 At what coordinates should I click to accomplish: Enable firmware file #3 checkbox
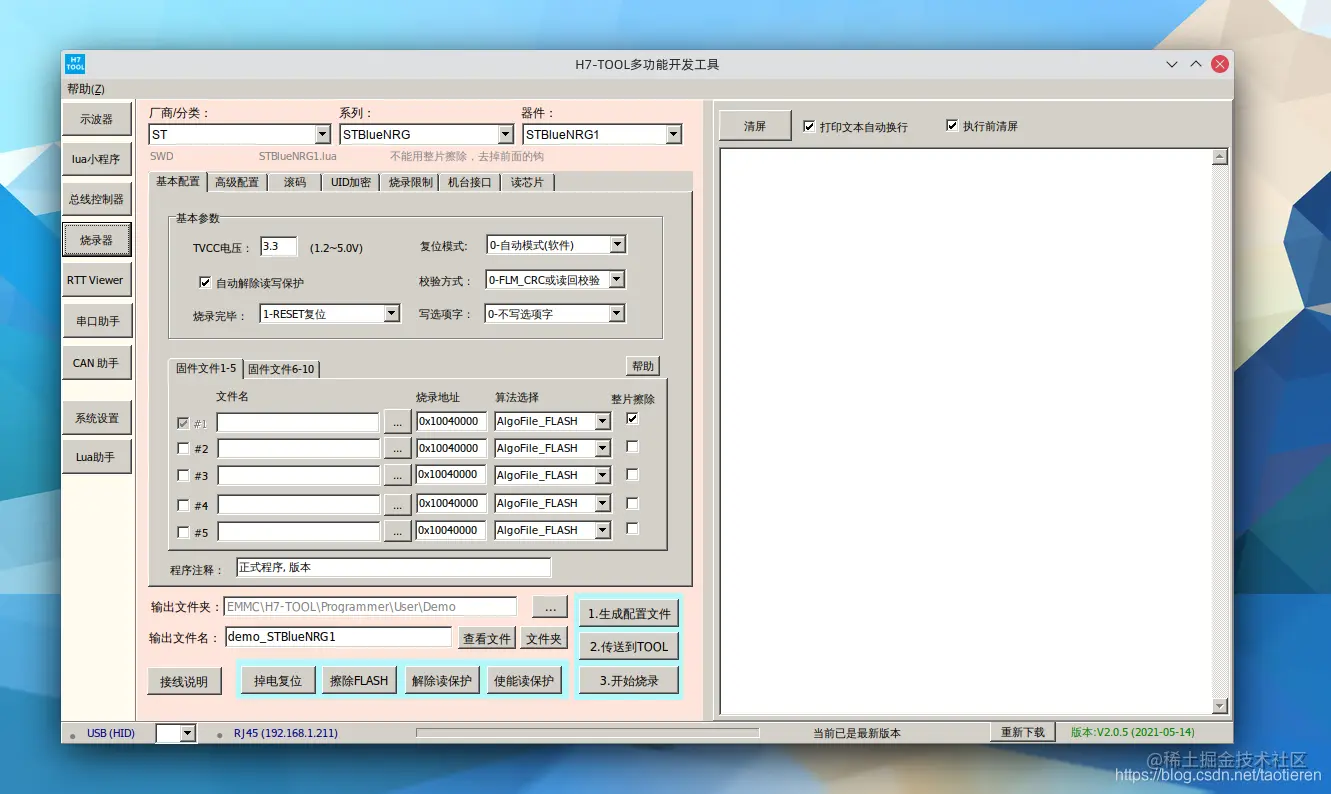tap(183, 476)
